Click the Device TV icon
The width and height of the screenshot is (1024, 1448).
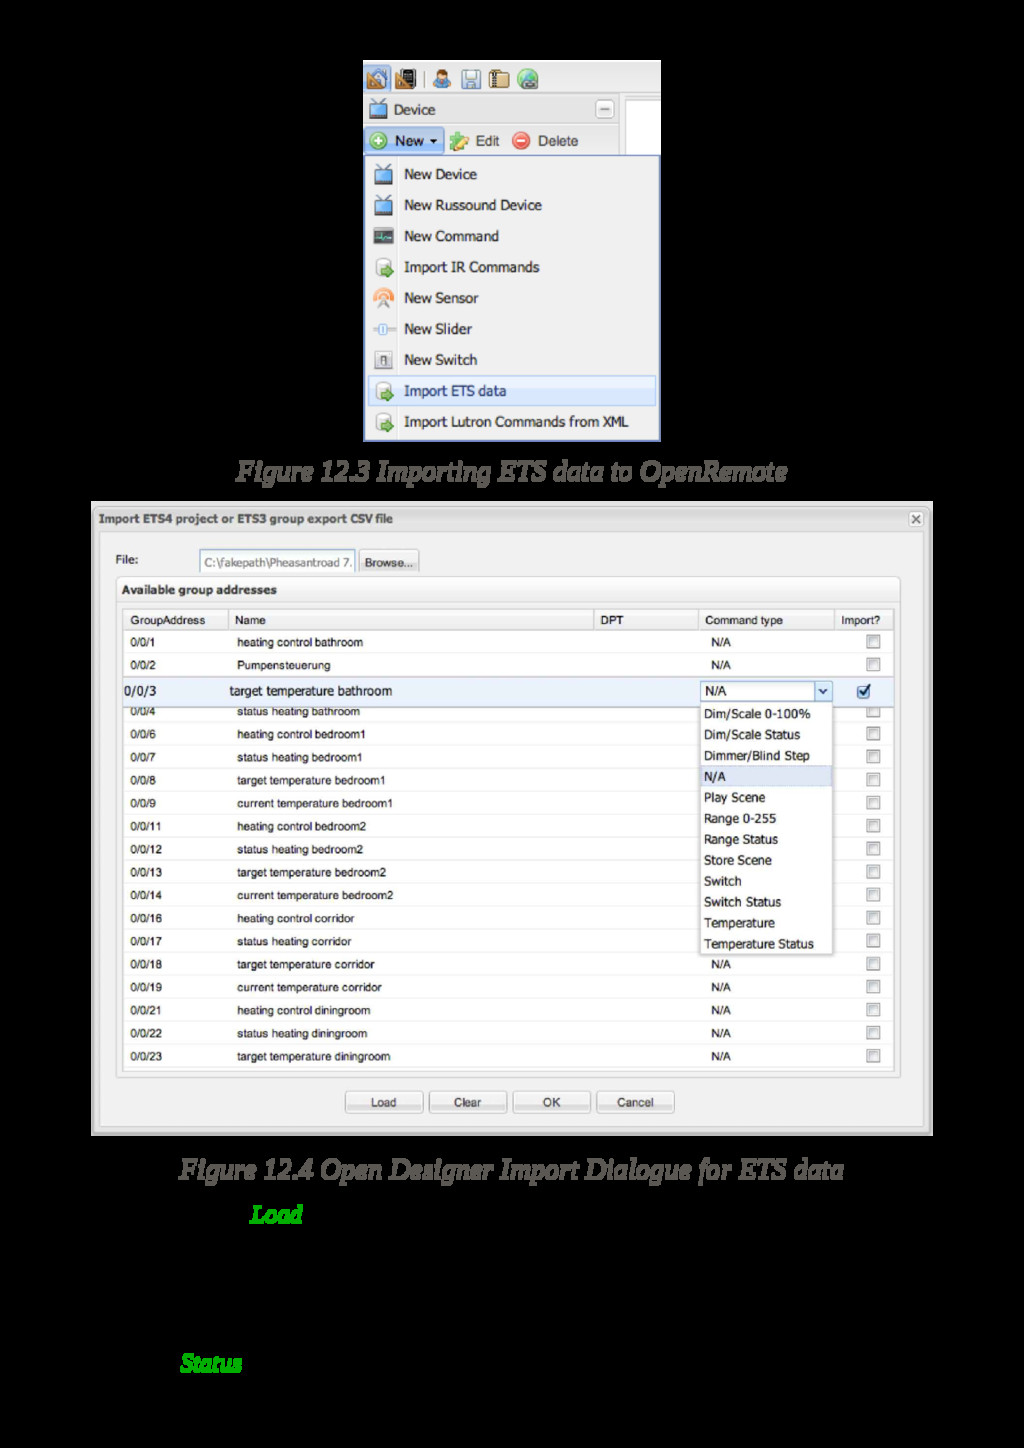pos(378,109)
